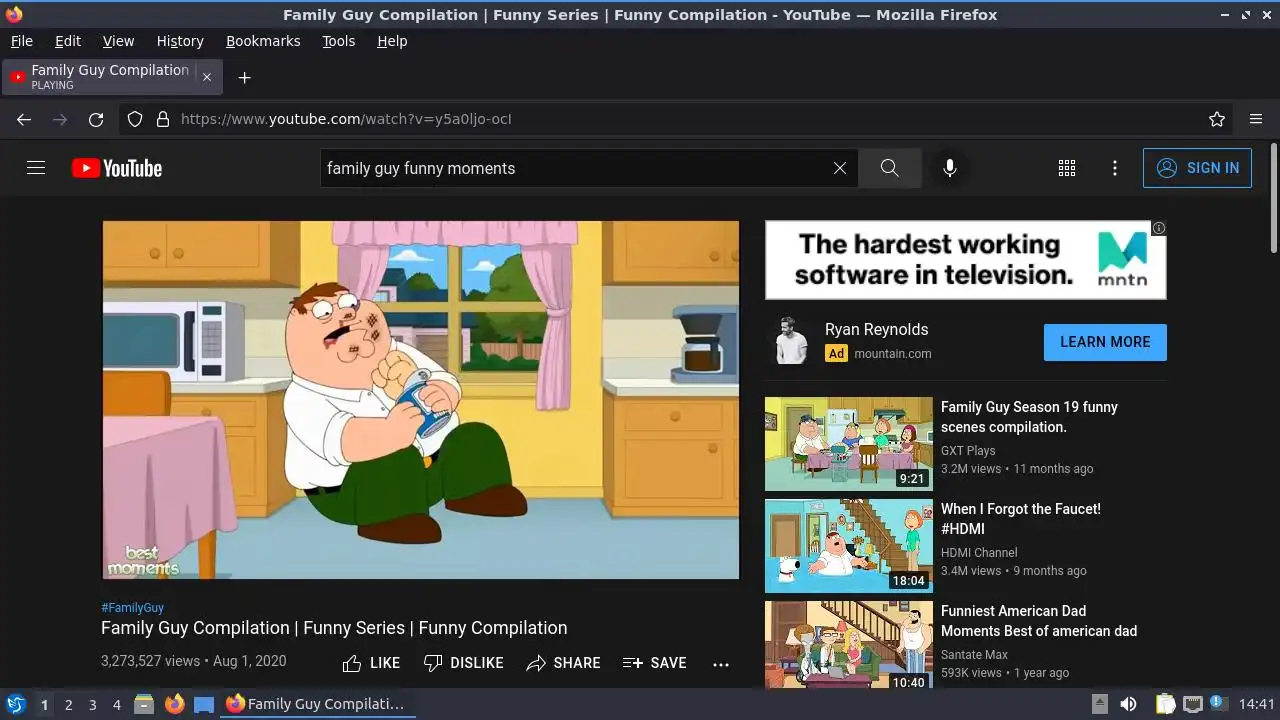The image size is (1280, 720).
Task: Go back with the browser back arrow
Action: point(24,119)
